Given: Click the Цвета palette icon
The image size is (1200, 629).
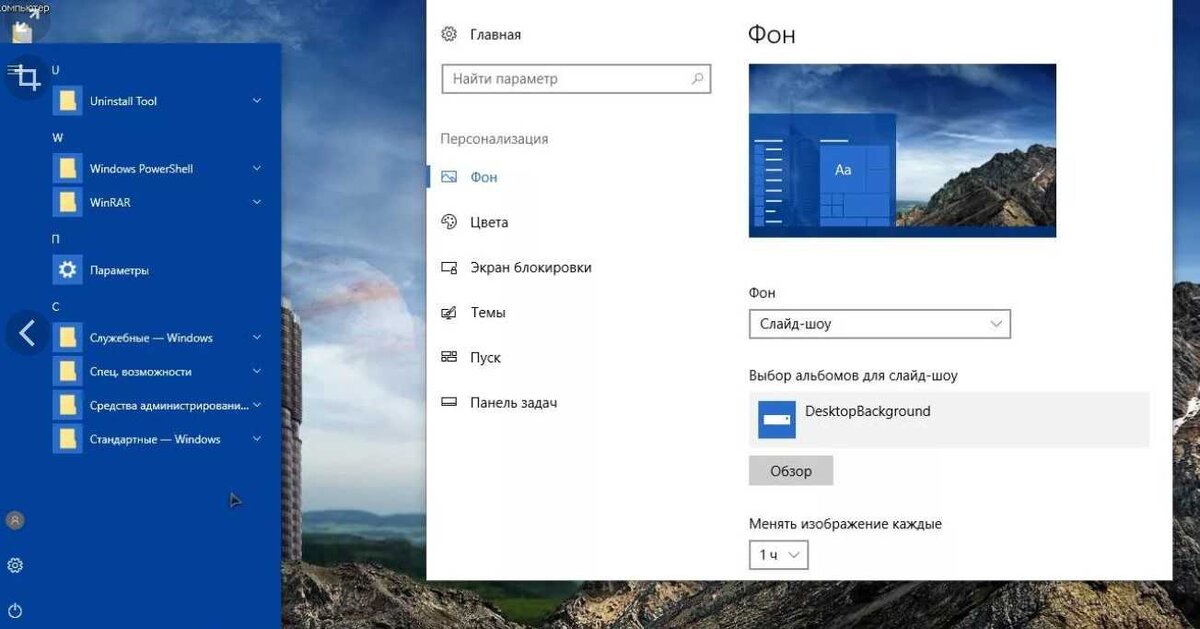Looking at the screenshot, I should [449, 222].
